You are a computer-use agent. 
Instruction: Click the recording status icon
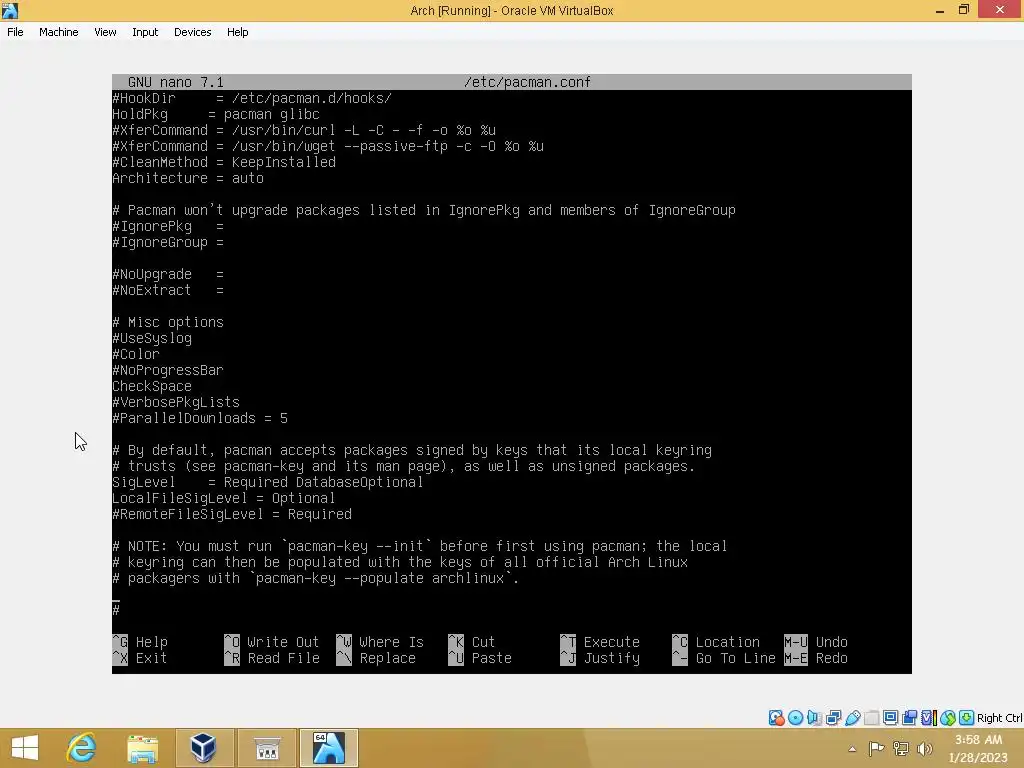pyautogui.click(x=909, y=718)
